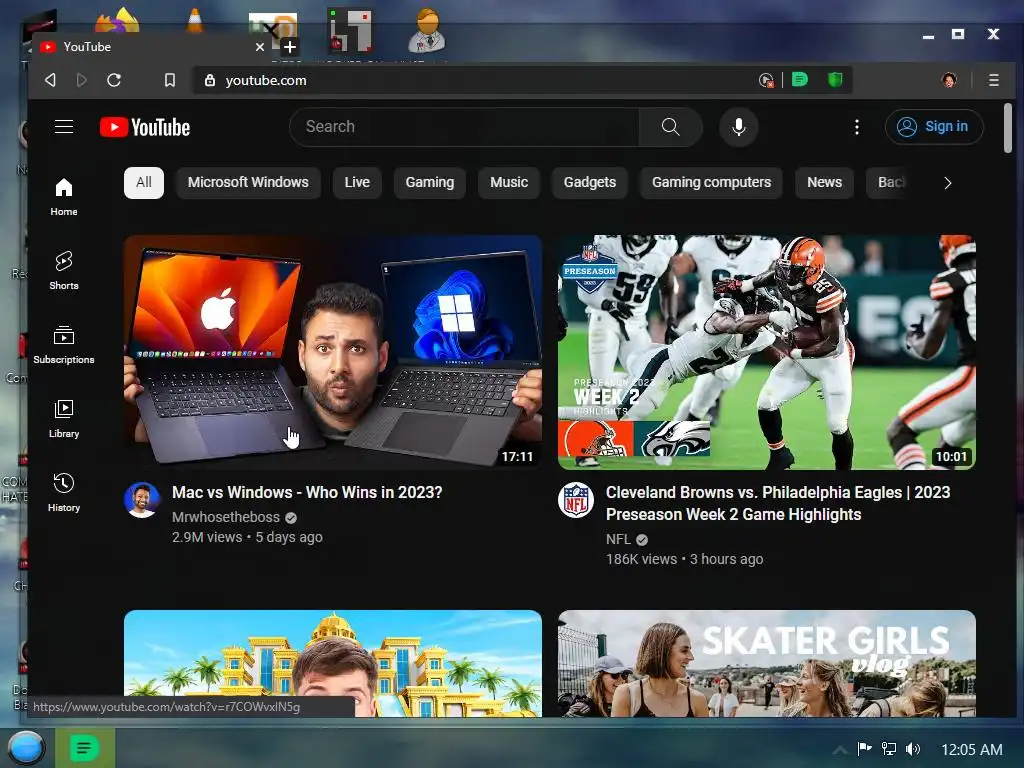
Task: Click the start orb on taskbar
Action: (x=26, y=748)
